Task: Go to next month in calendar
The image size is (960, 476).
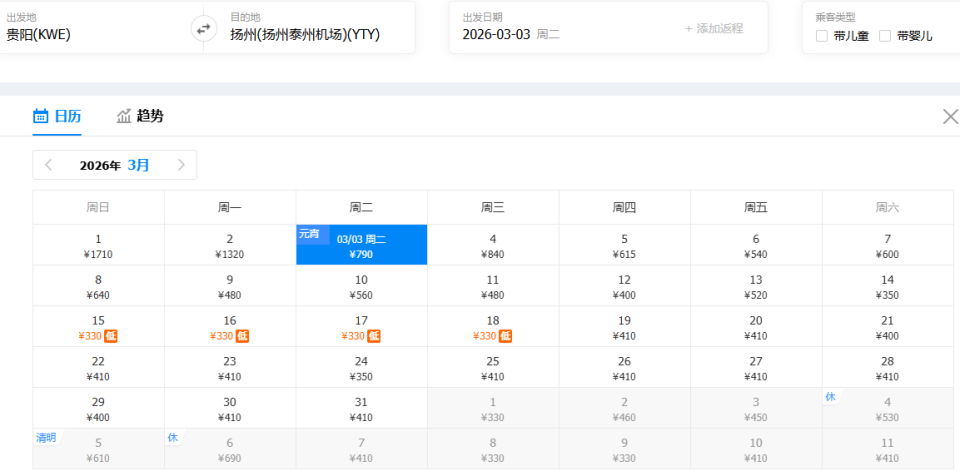Action: point(181,165)
